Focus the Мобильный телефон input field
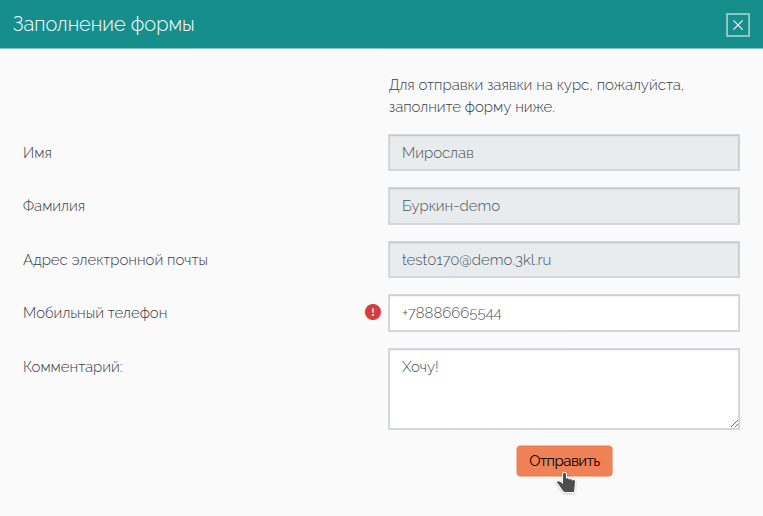 [x=563, y=313]
